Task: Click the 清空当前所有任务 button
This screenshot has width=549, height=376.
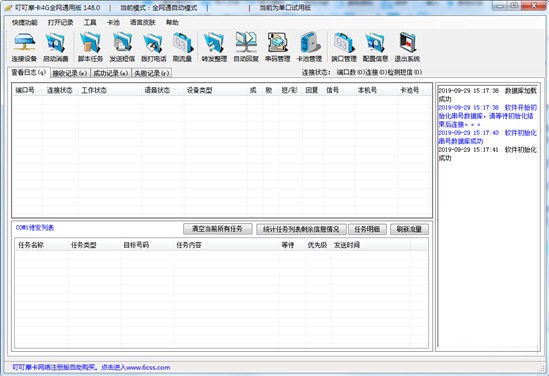Action: 217,229
